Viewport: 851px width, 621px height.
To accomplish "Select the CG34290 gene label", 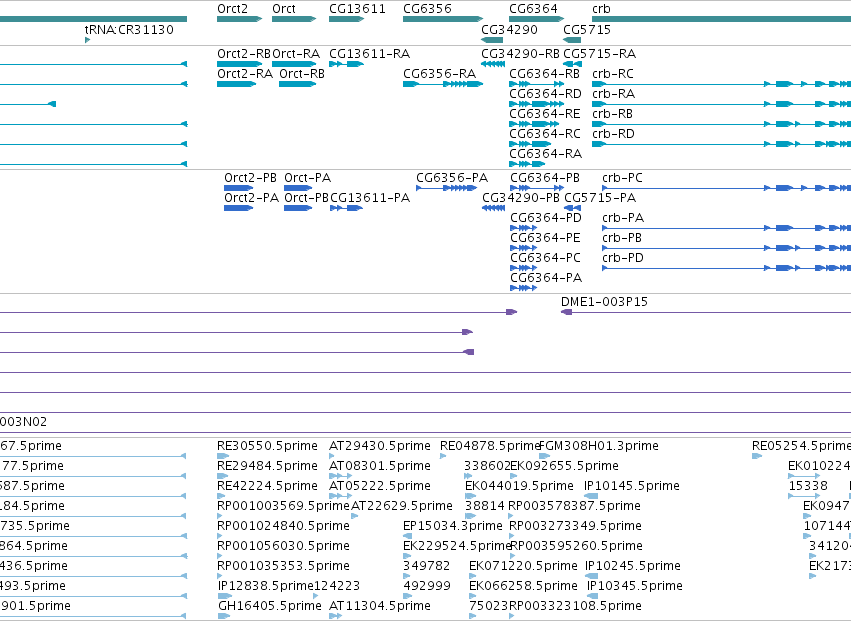I will click(509, 30).
